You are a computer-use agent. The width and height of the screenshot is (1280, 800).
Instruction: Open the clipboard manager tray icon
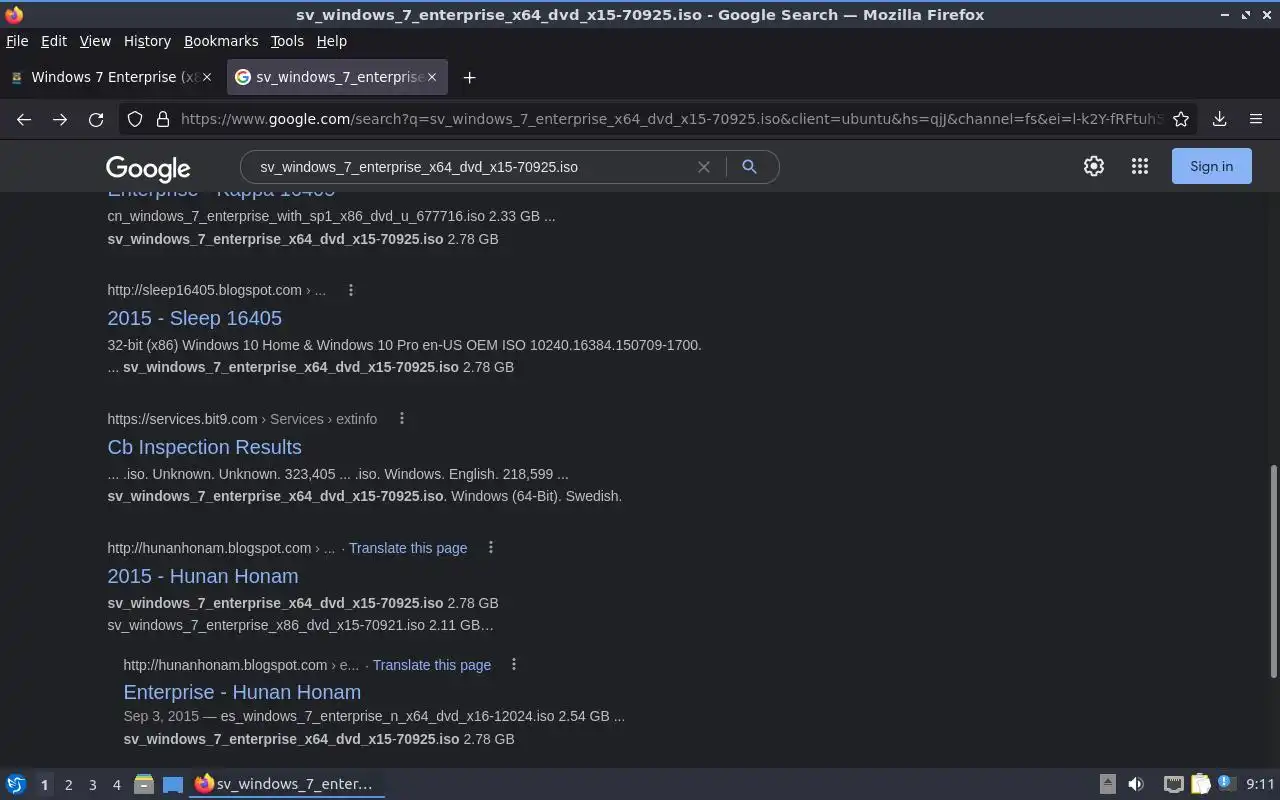coord(1201,785)
